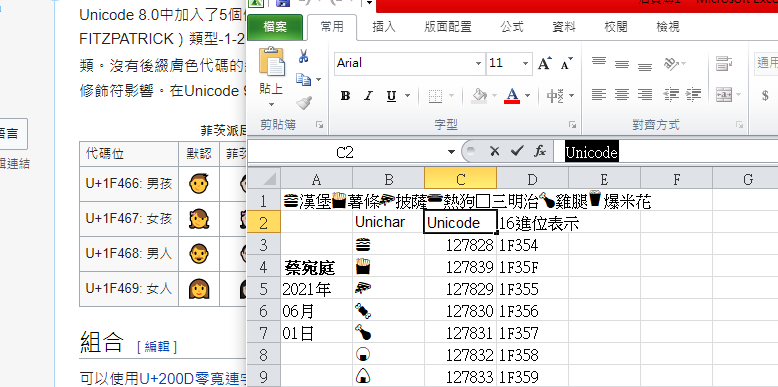778x387 pixels.
Task: Align cell text to top
Action: coord(599,62)
